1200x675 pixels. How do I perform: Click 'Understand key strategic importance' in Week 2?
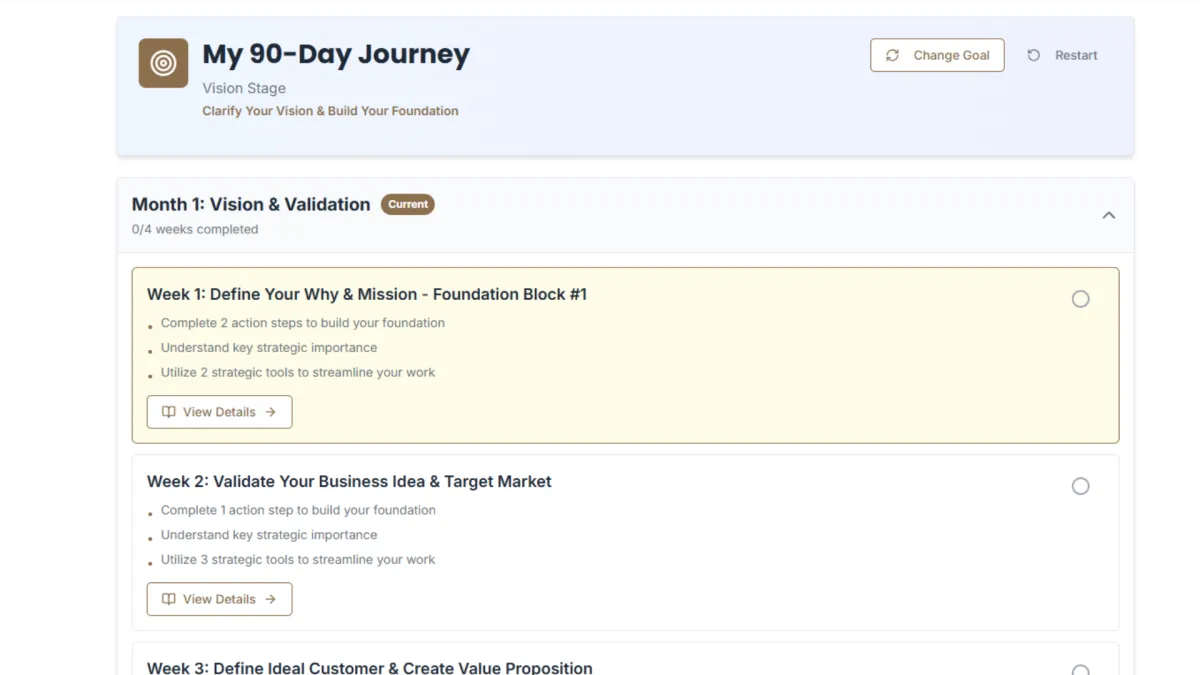[x=269, y=535]
